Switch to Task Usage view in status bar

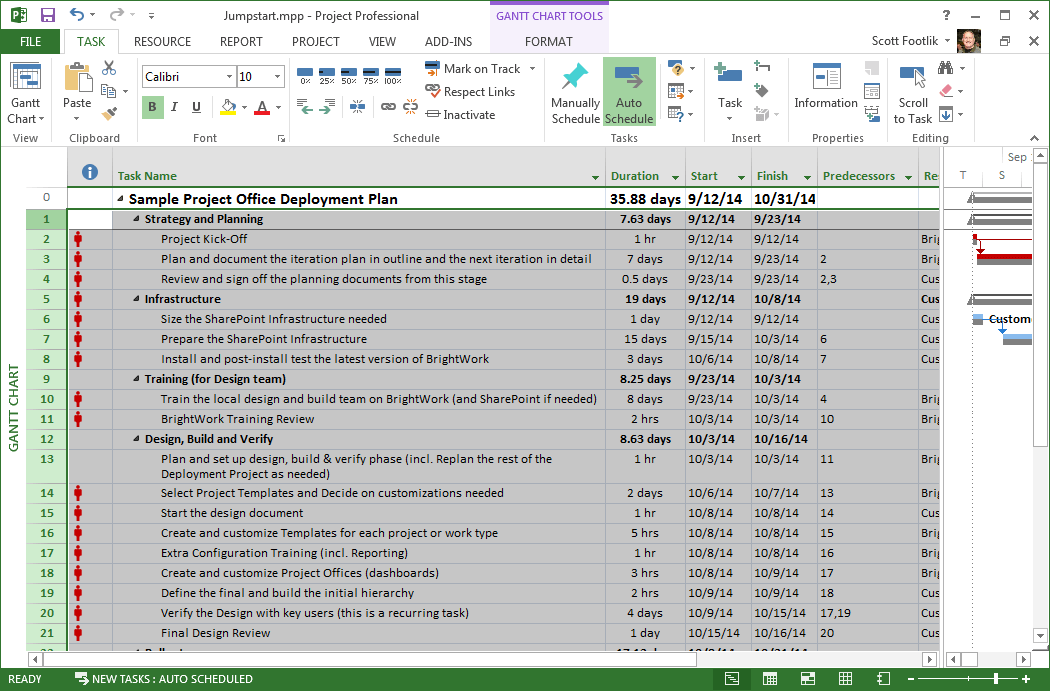pos(770,679)
